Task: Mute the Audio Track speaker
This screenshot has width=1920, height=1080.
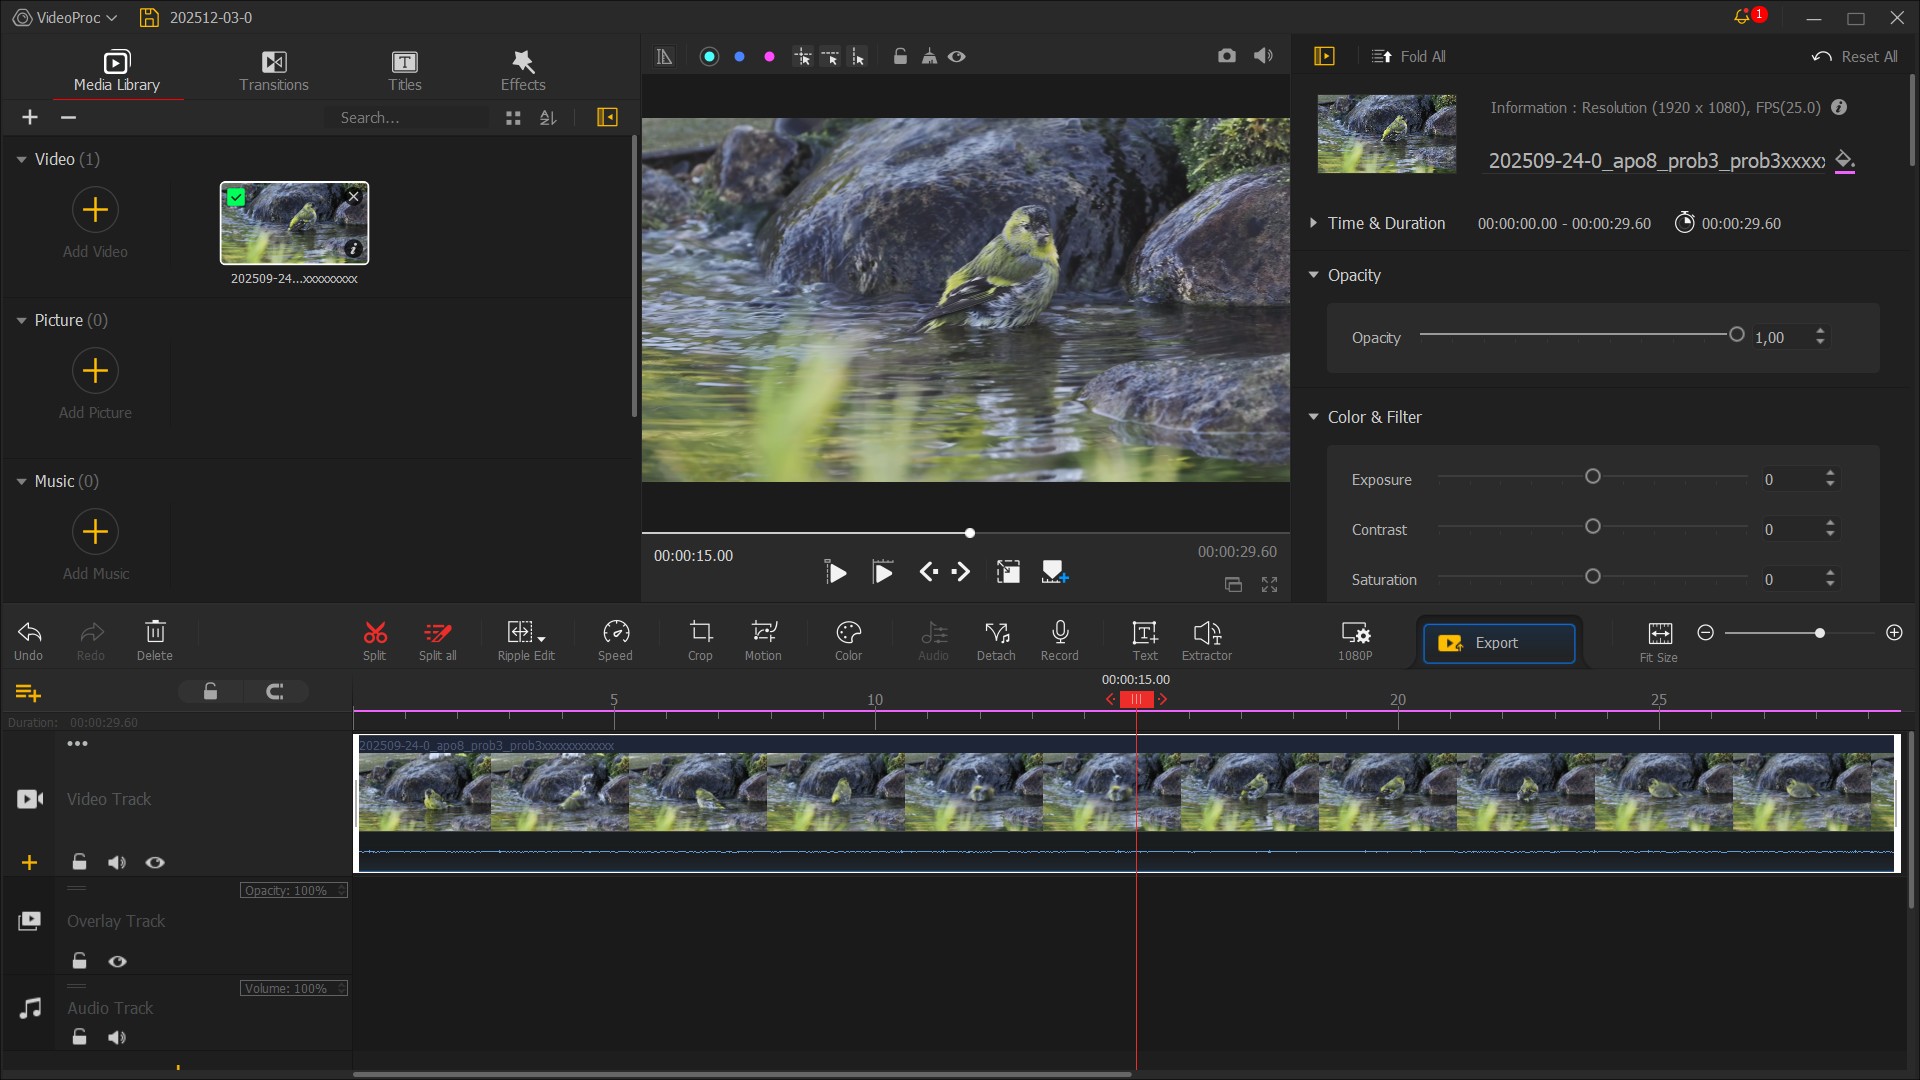Action: 117,1038
